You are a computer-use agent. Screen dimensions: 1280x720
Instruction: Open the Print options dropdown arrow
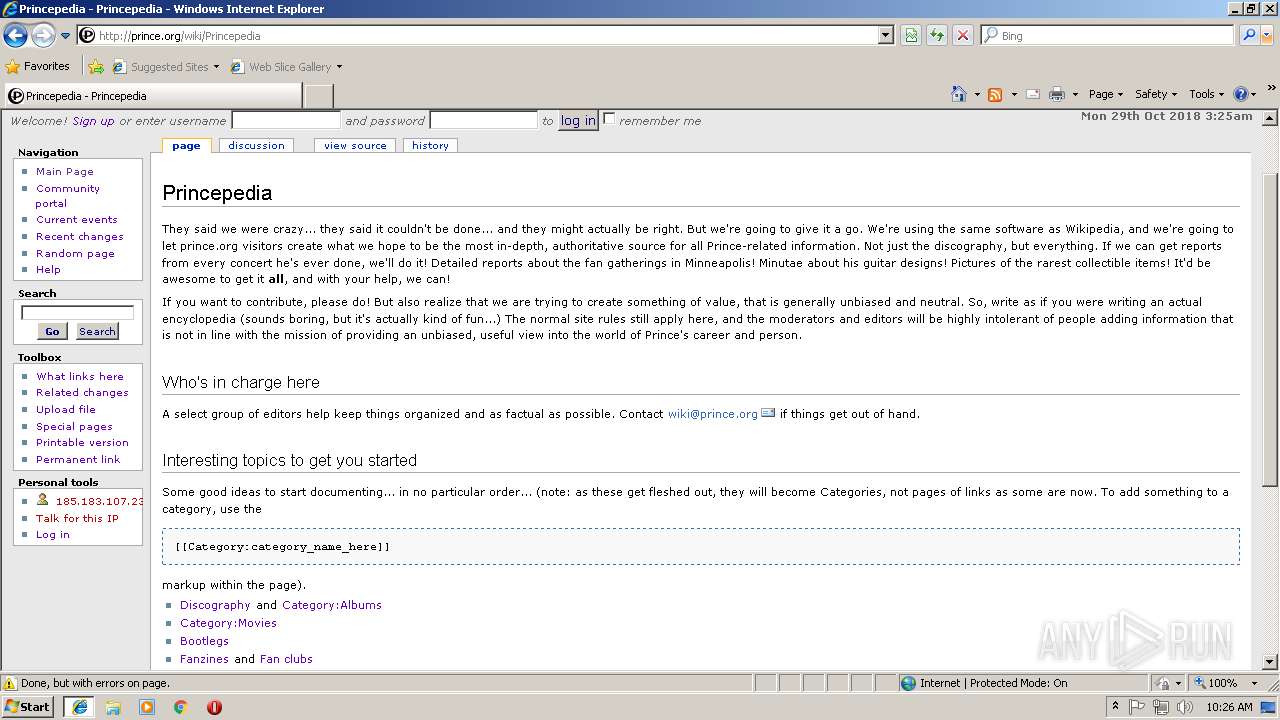coord(1075,94)
